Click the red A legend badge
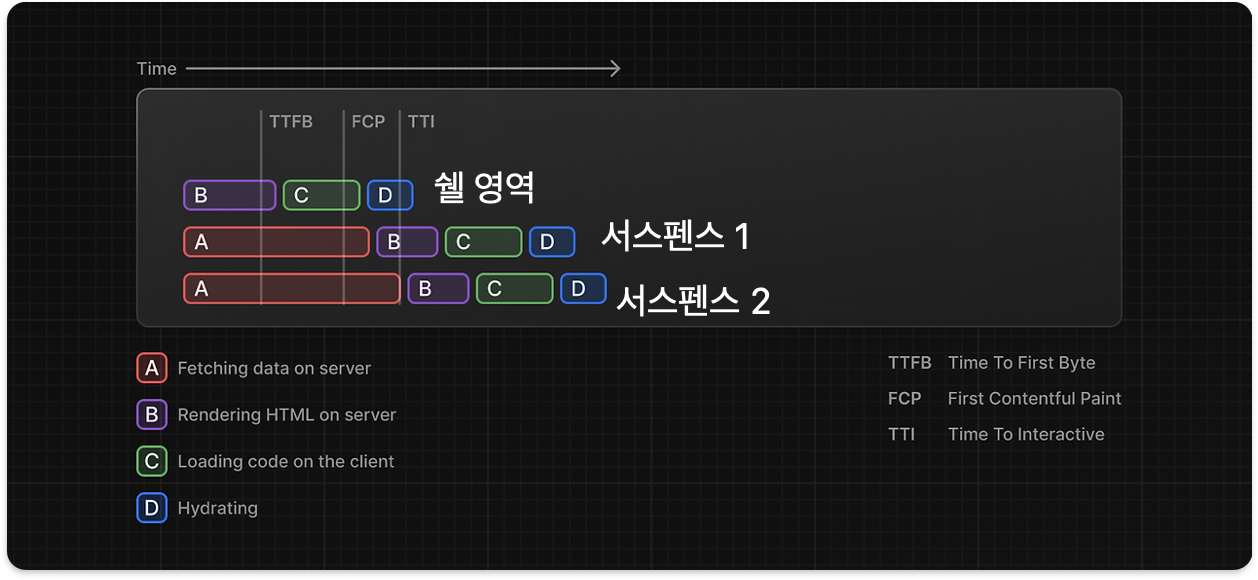 [152, 368]
